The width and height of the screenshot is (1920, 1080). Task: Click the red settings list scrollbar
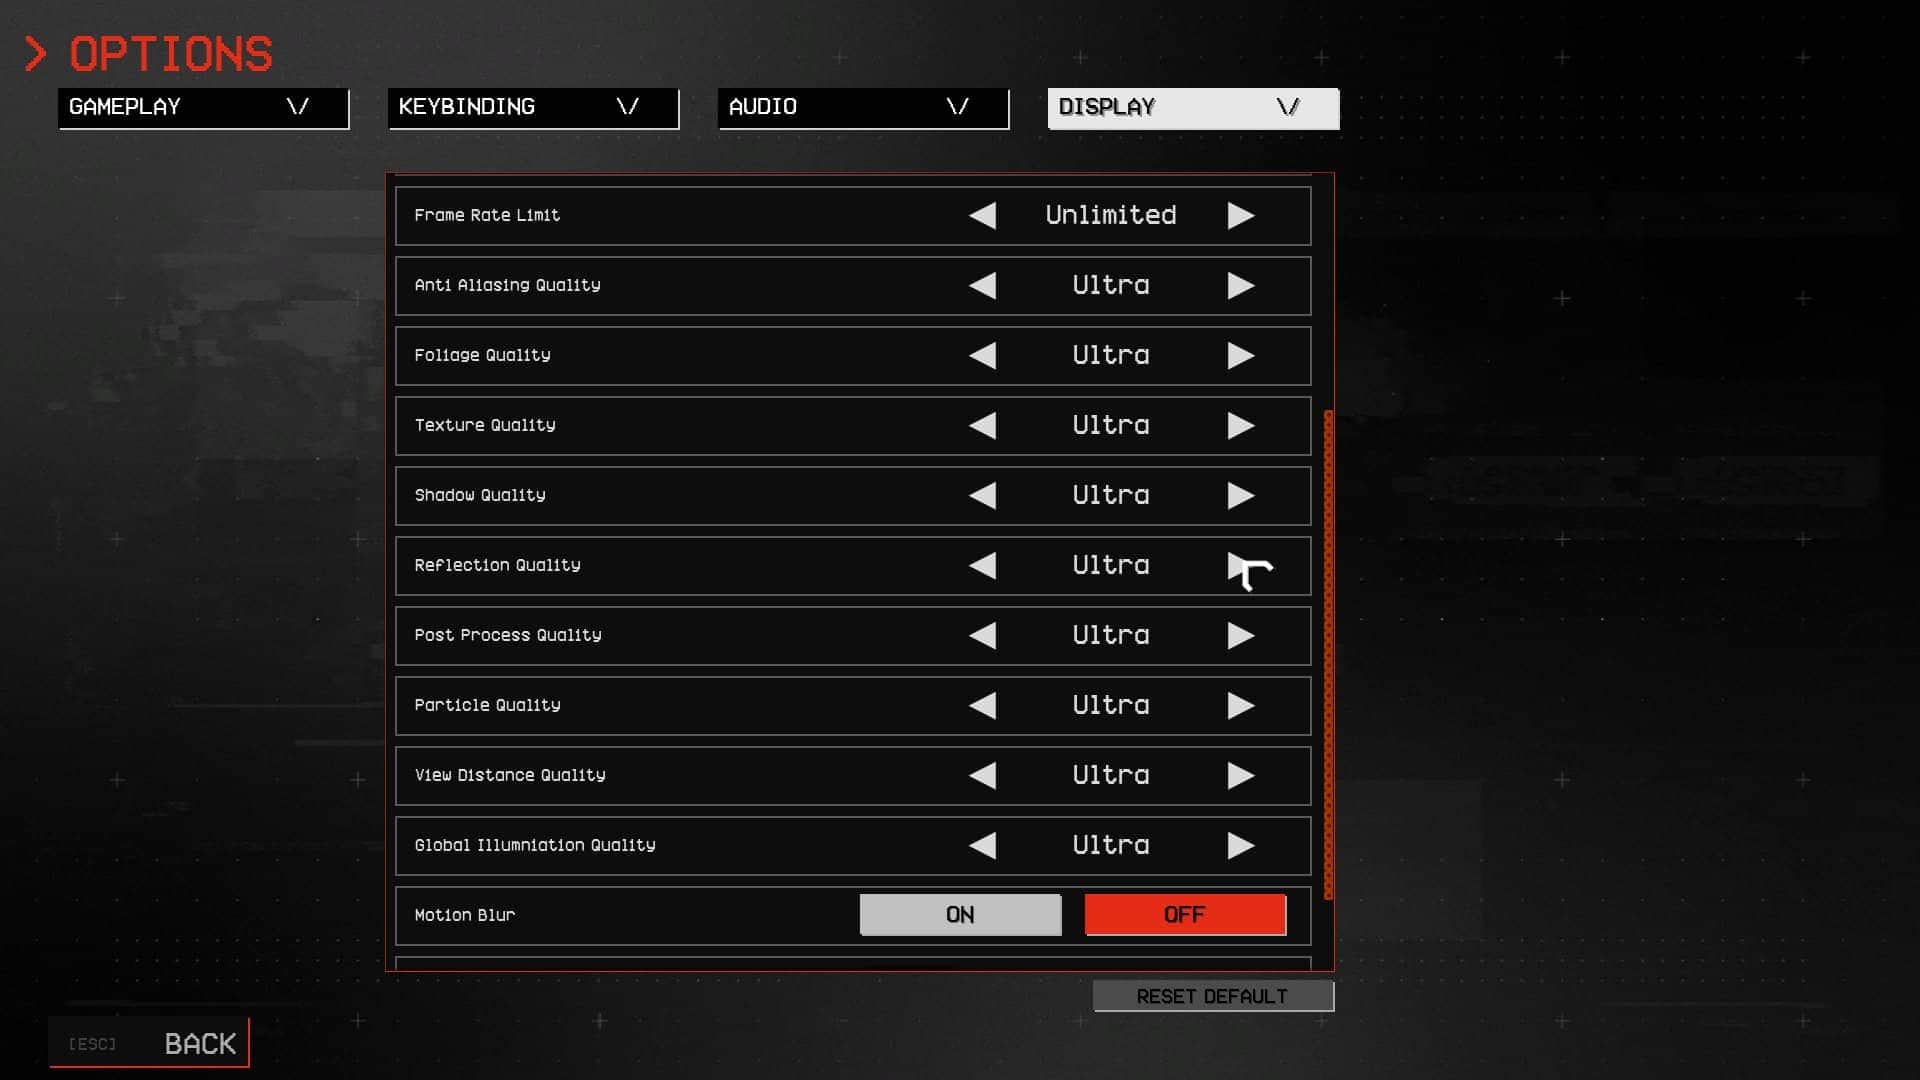(1328, 655)
